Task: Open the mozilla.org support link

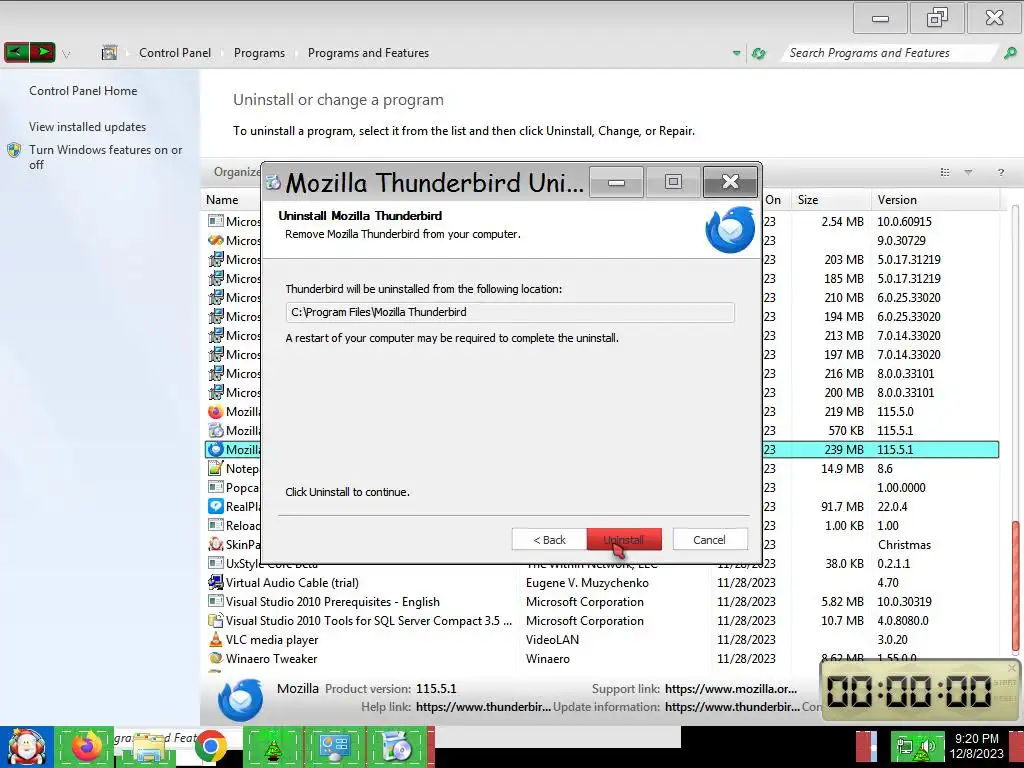Action: click(x=731, y=688)
